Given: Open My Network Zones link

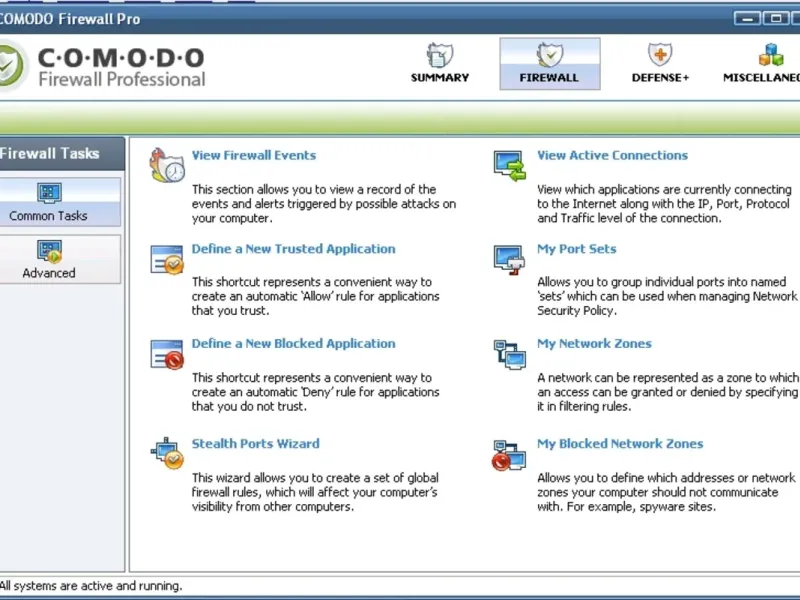Looking at the screenshot, I should pyautogui.click(x=594, y=344).
